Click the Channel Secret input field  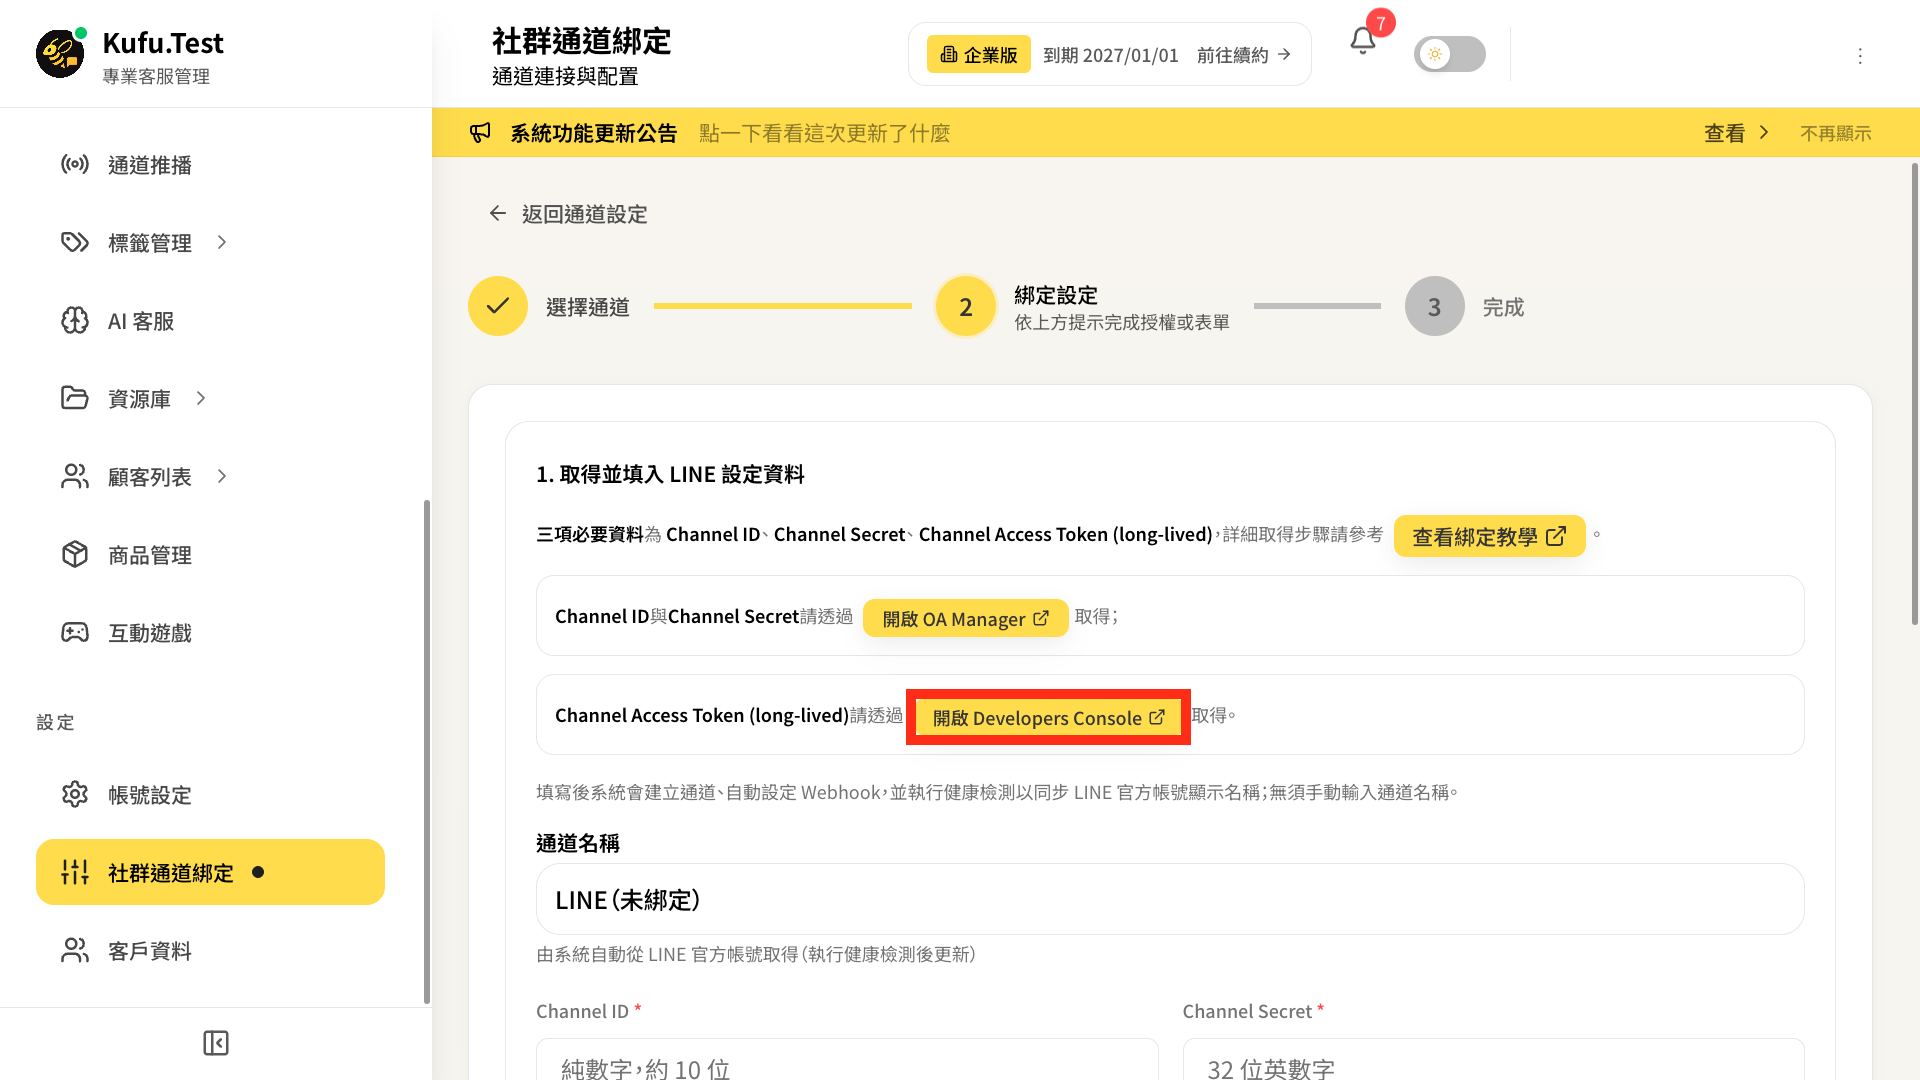point(1494,1060)
